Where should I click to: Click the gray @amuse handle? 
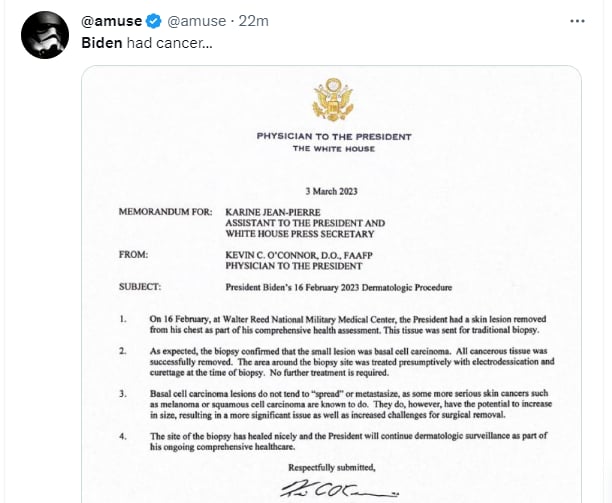point(196,21)
